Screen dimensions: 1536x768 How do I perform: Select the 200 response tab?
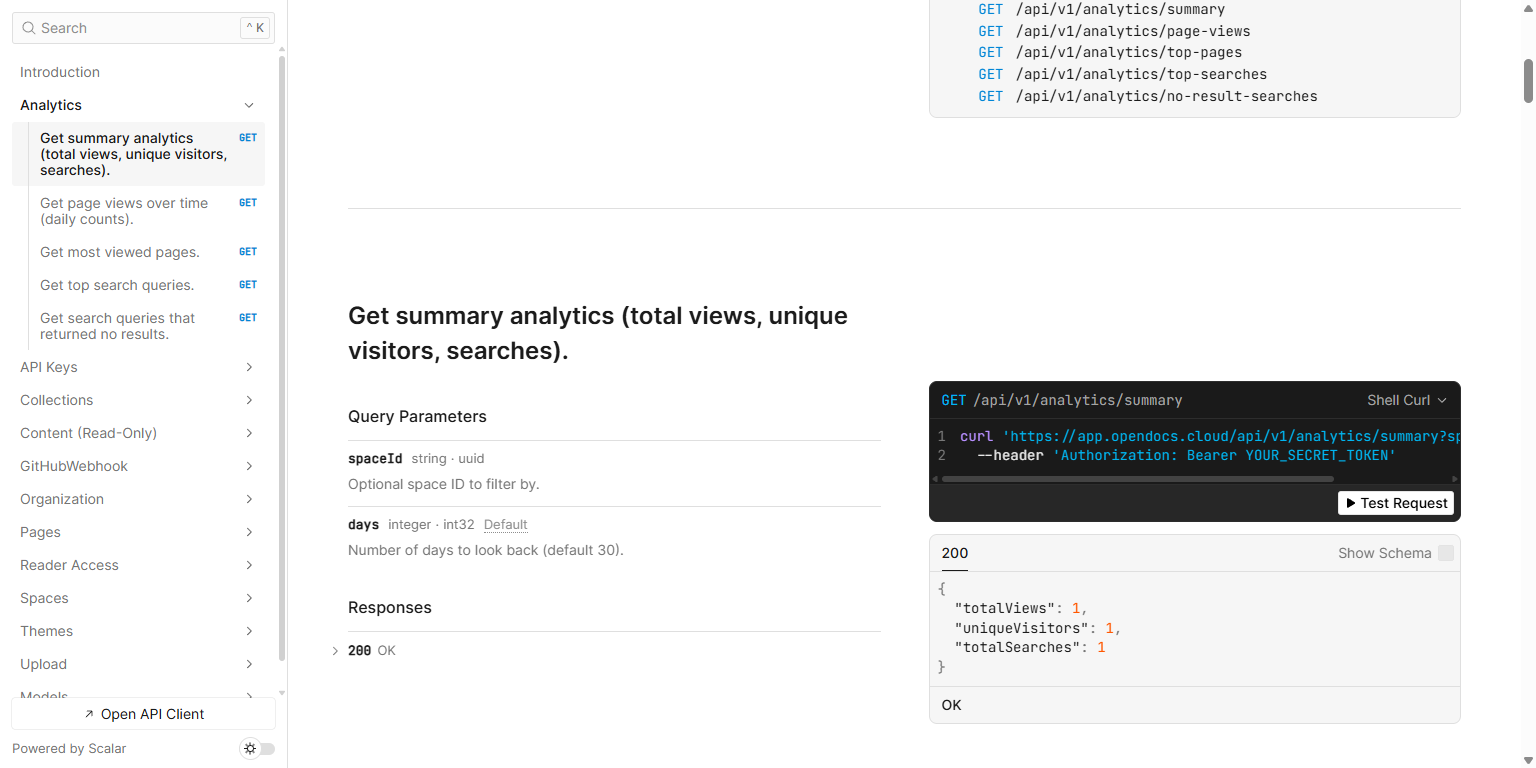click(x=955, y=553)
